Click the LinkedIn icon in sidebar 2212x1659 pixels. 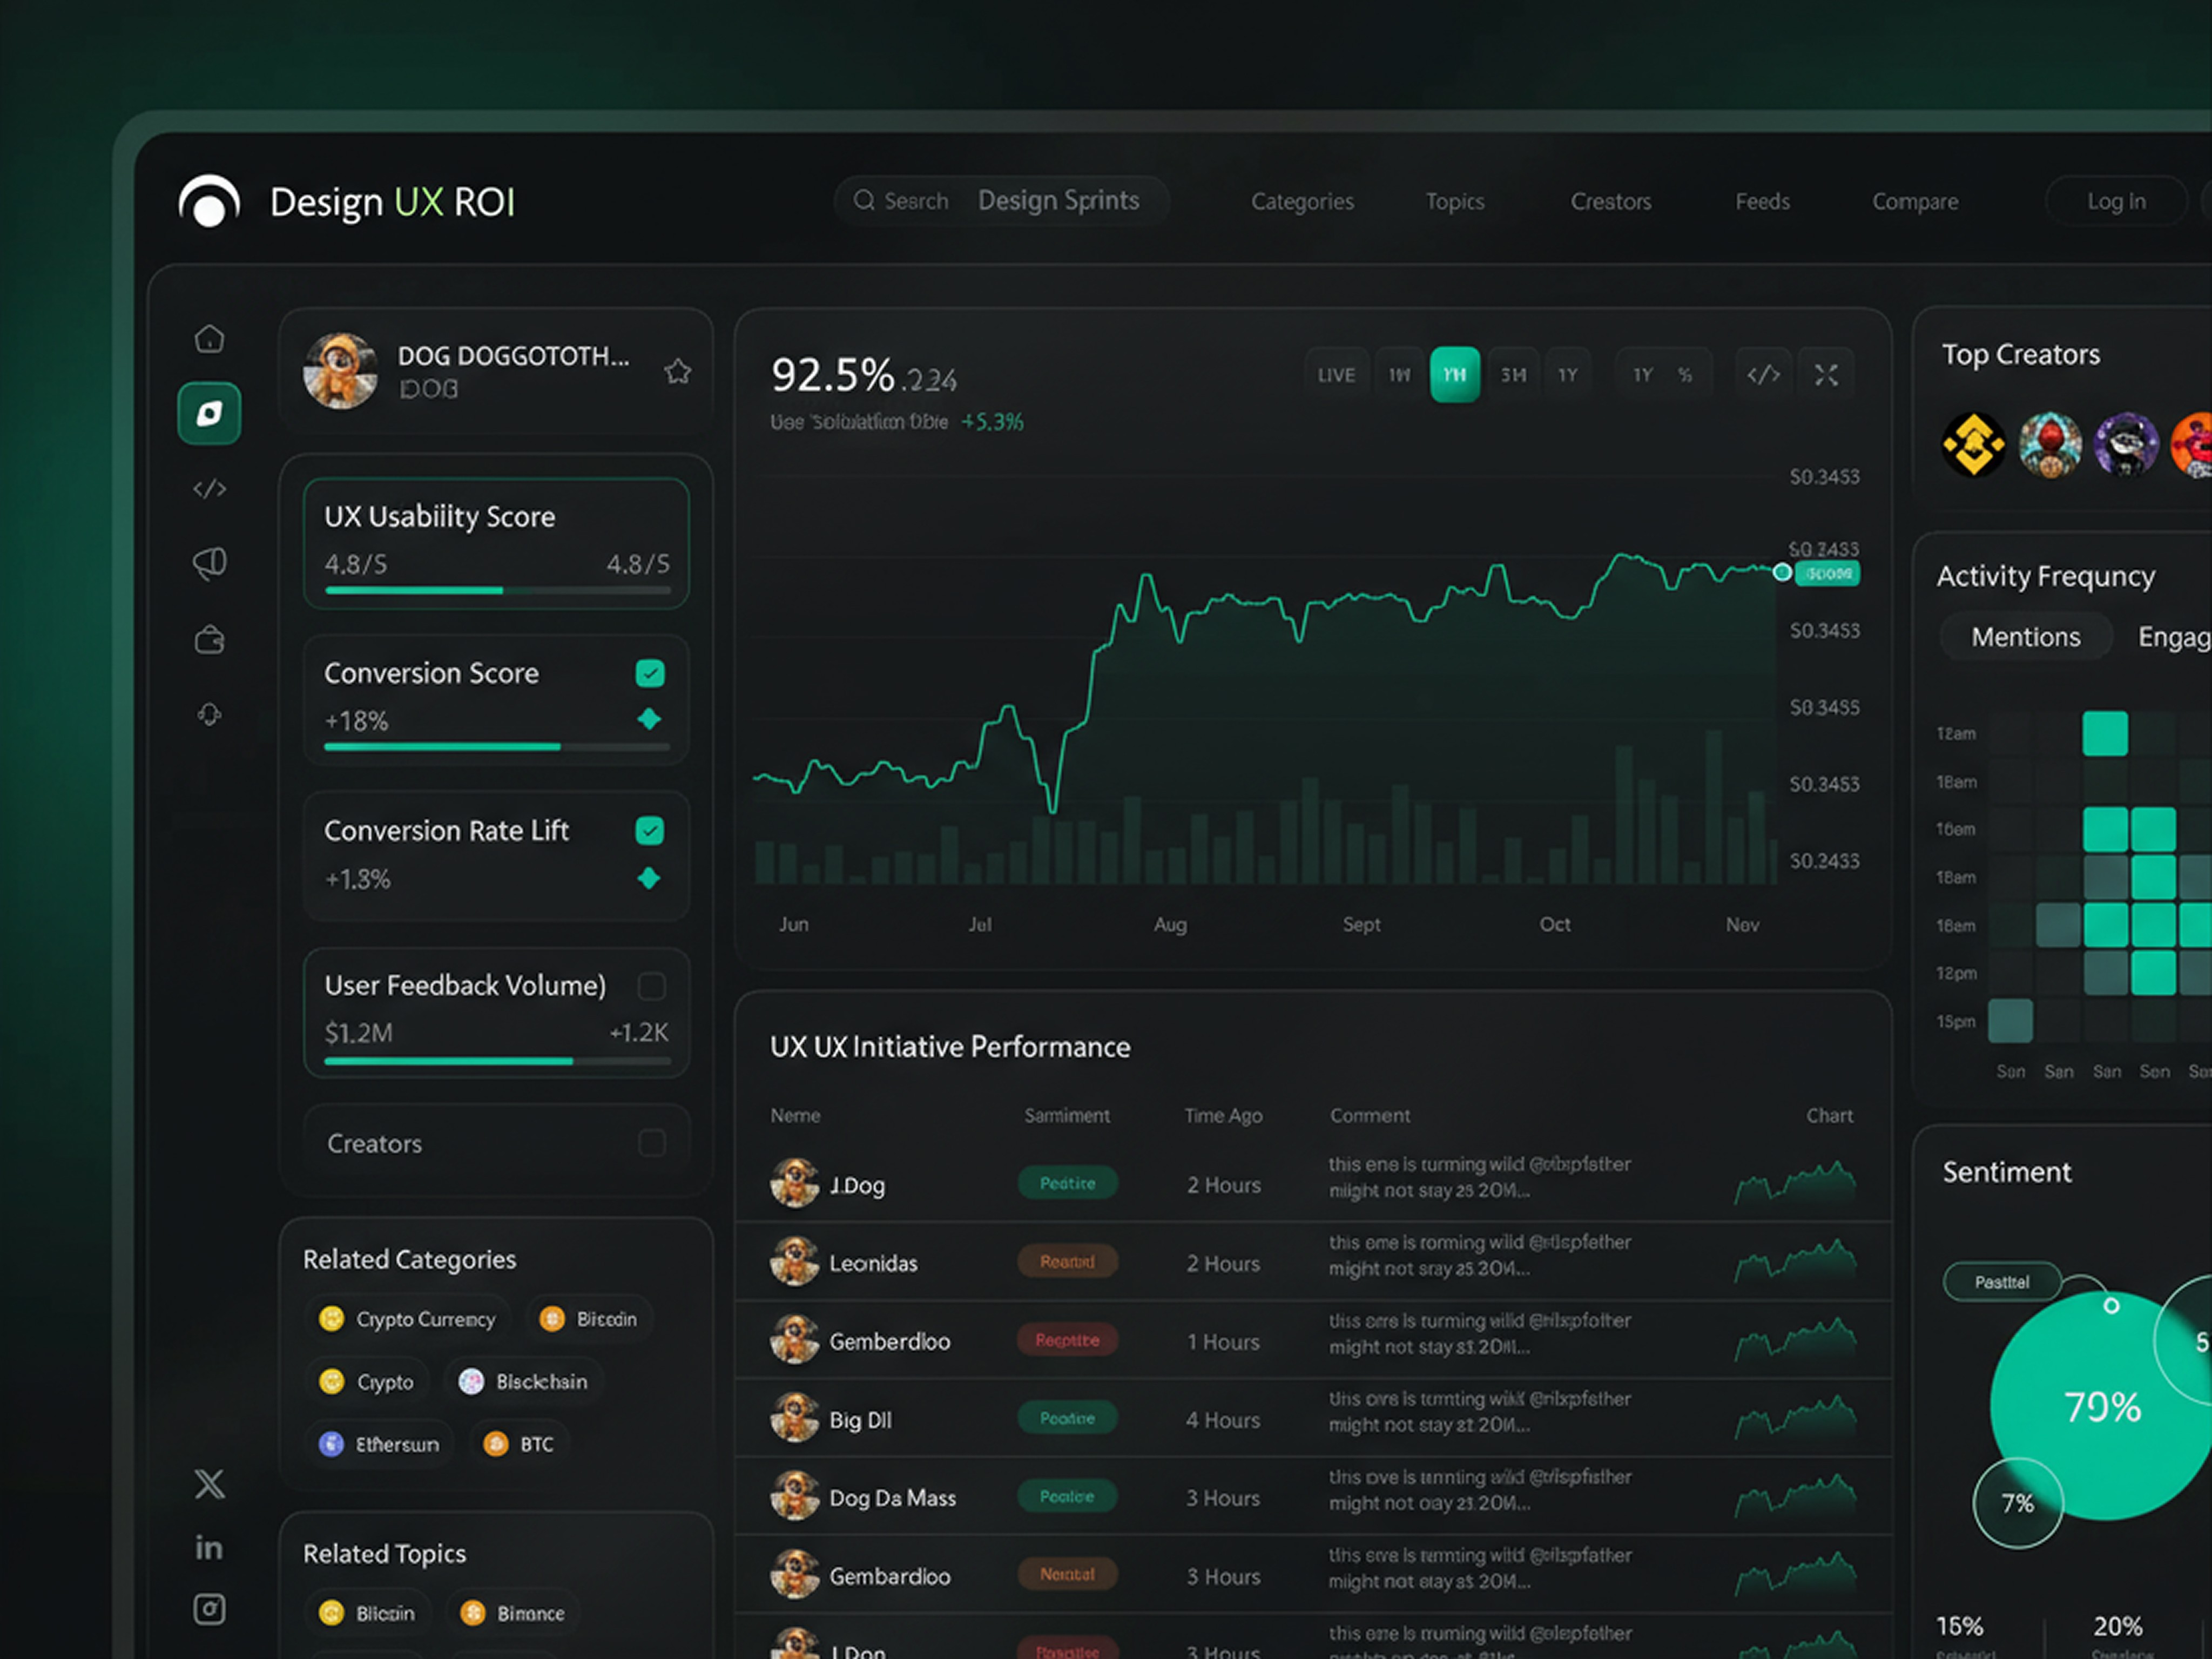[209, 1548]
